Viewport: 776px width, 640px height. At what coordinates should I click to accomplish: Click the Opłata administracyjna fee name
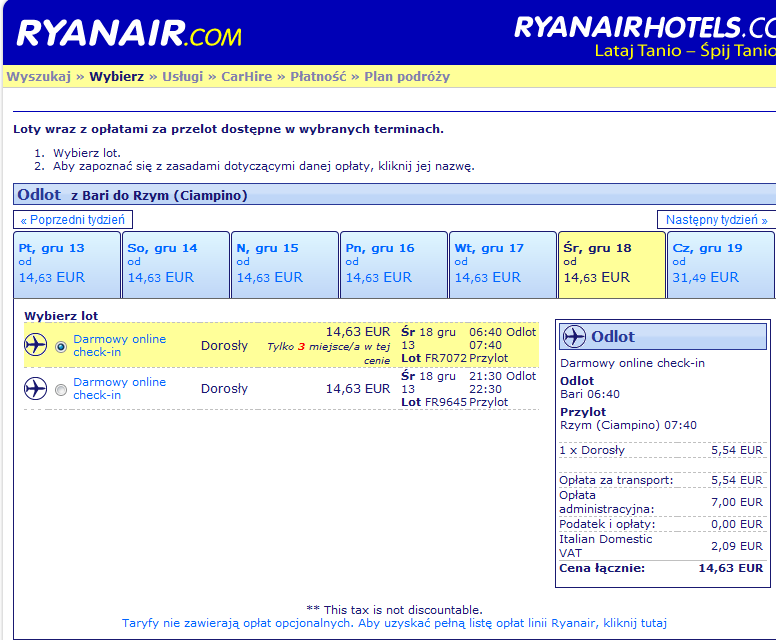coord(607,502)
